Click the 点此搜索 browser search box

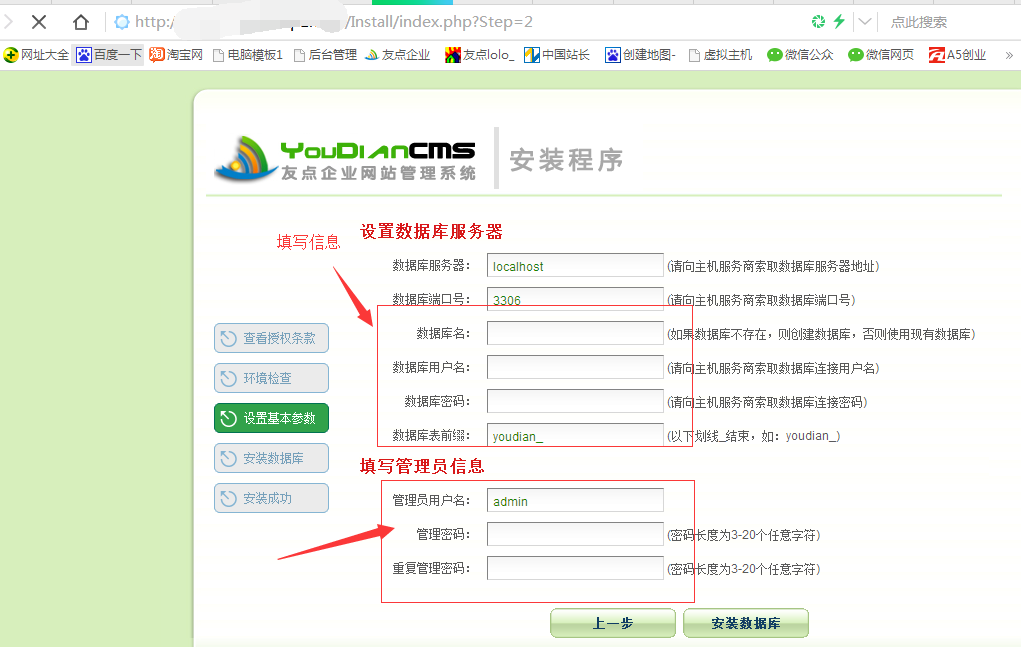[945, 22]
